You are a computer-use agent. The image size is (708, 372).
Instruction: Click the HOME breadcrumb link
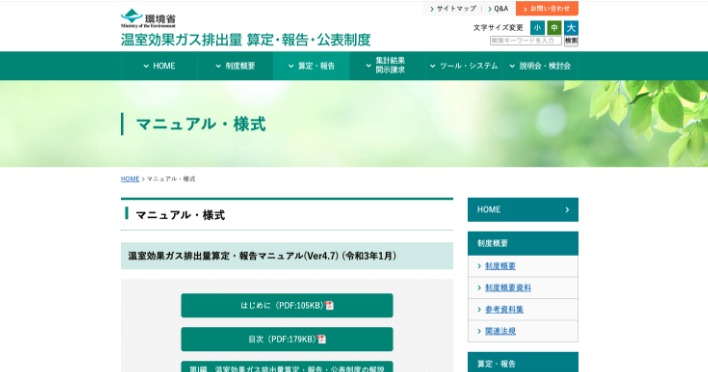130,179
